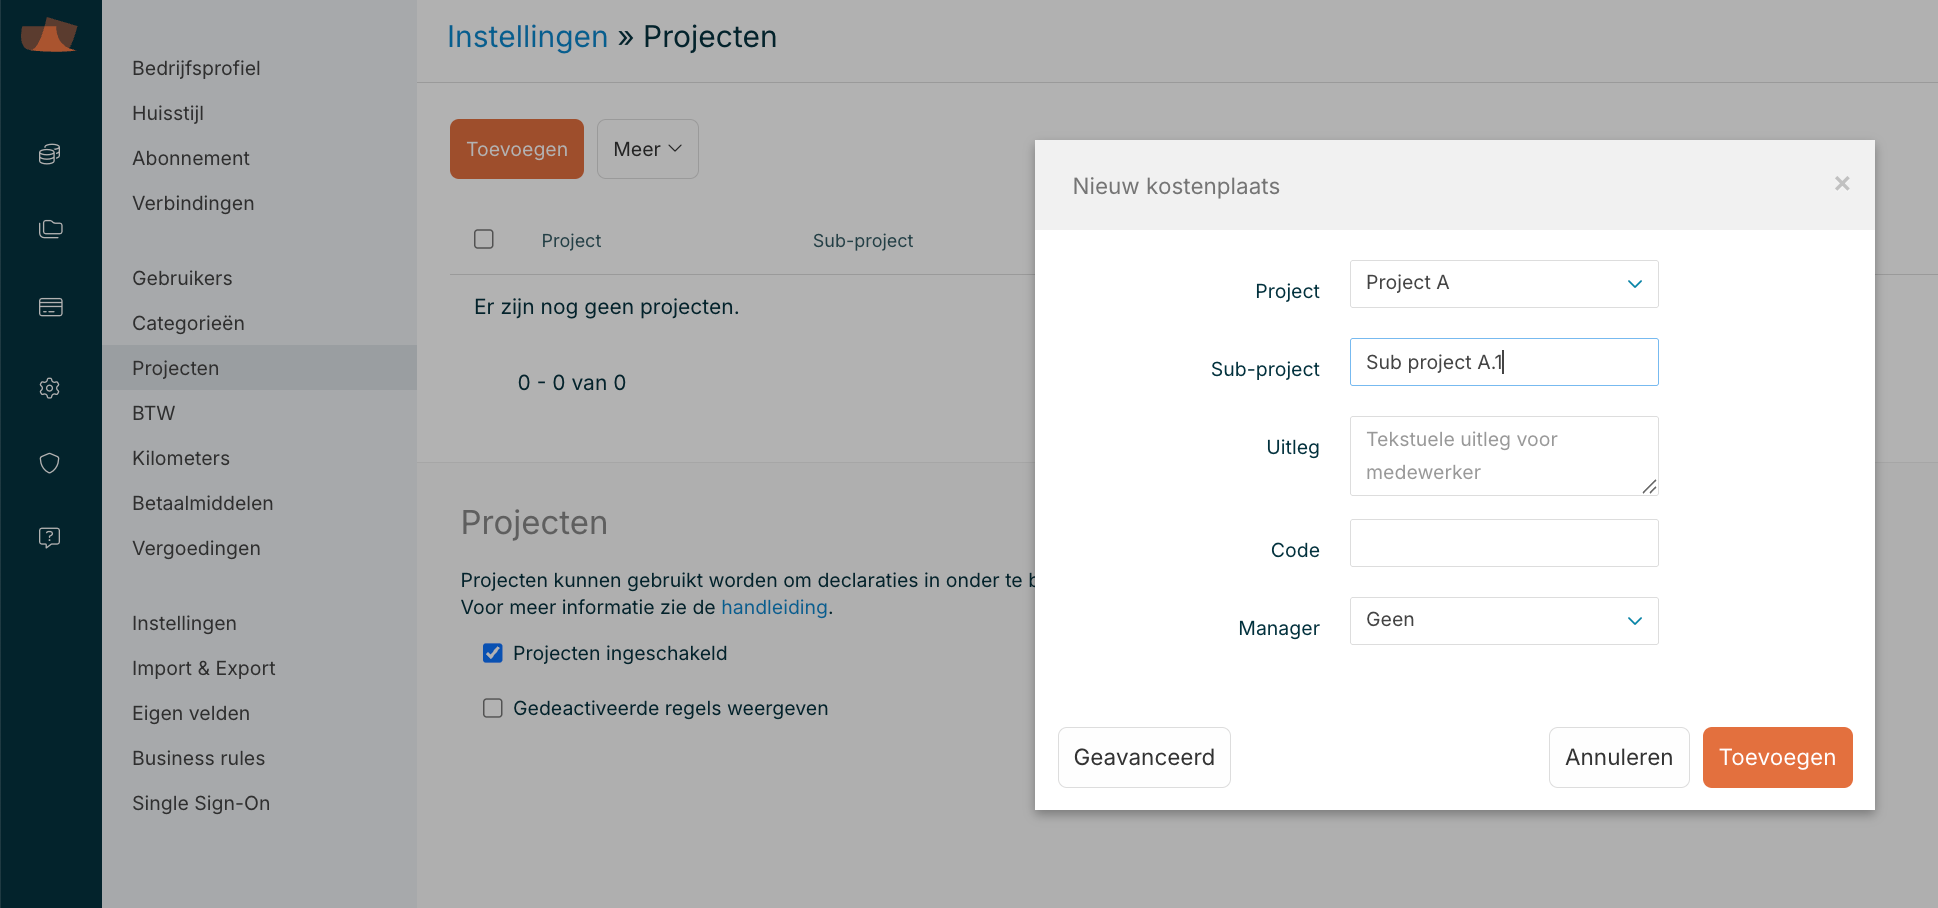The width and height of the screenshot is (1938, 908).
Task: Enable Gedeactiveerde regels weergeven checkbox
Action: pyautogui.click(x=493, y=708)
